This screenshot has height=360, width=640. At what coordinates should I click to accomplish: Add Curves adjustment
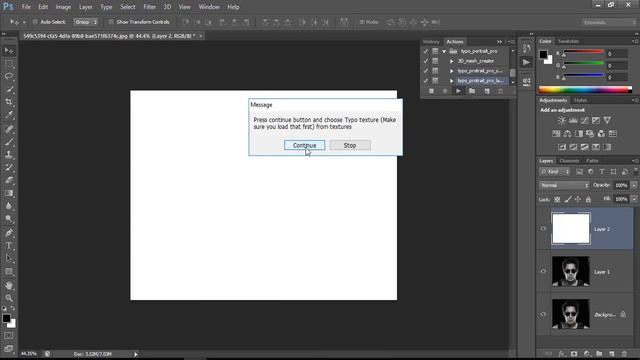[584, 120]
